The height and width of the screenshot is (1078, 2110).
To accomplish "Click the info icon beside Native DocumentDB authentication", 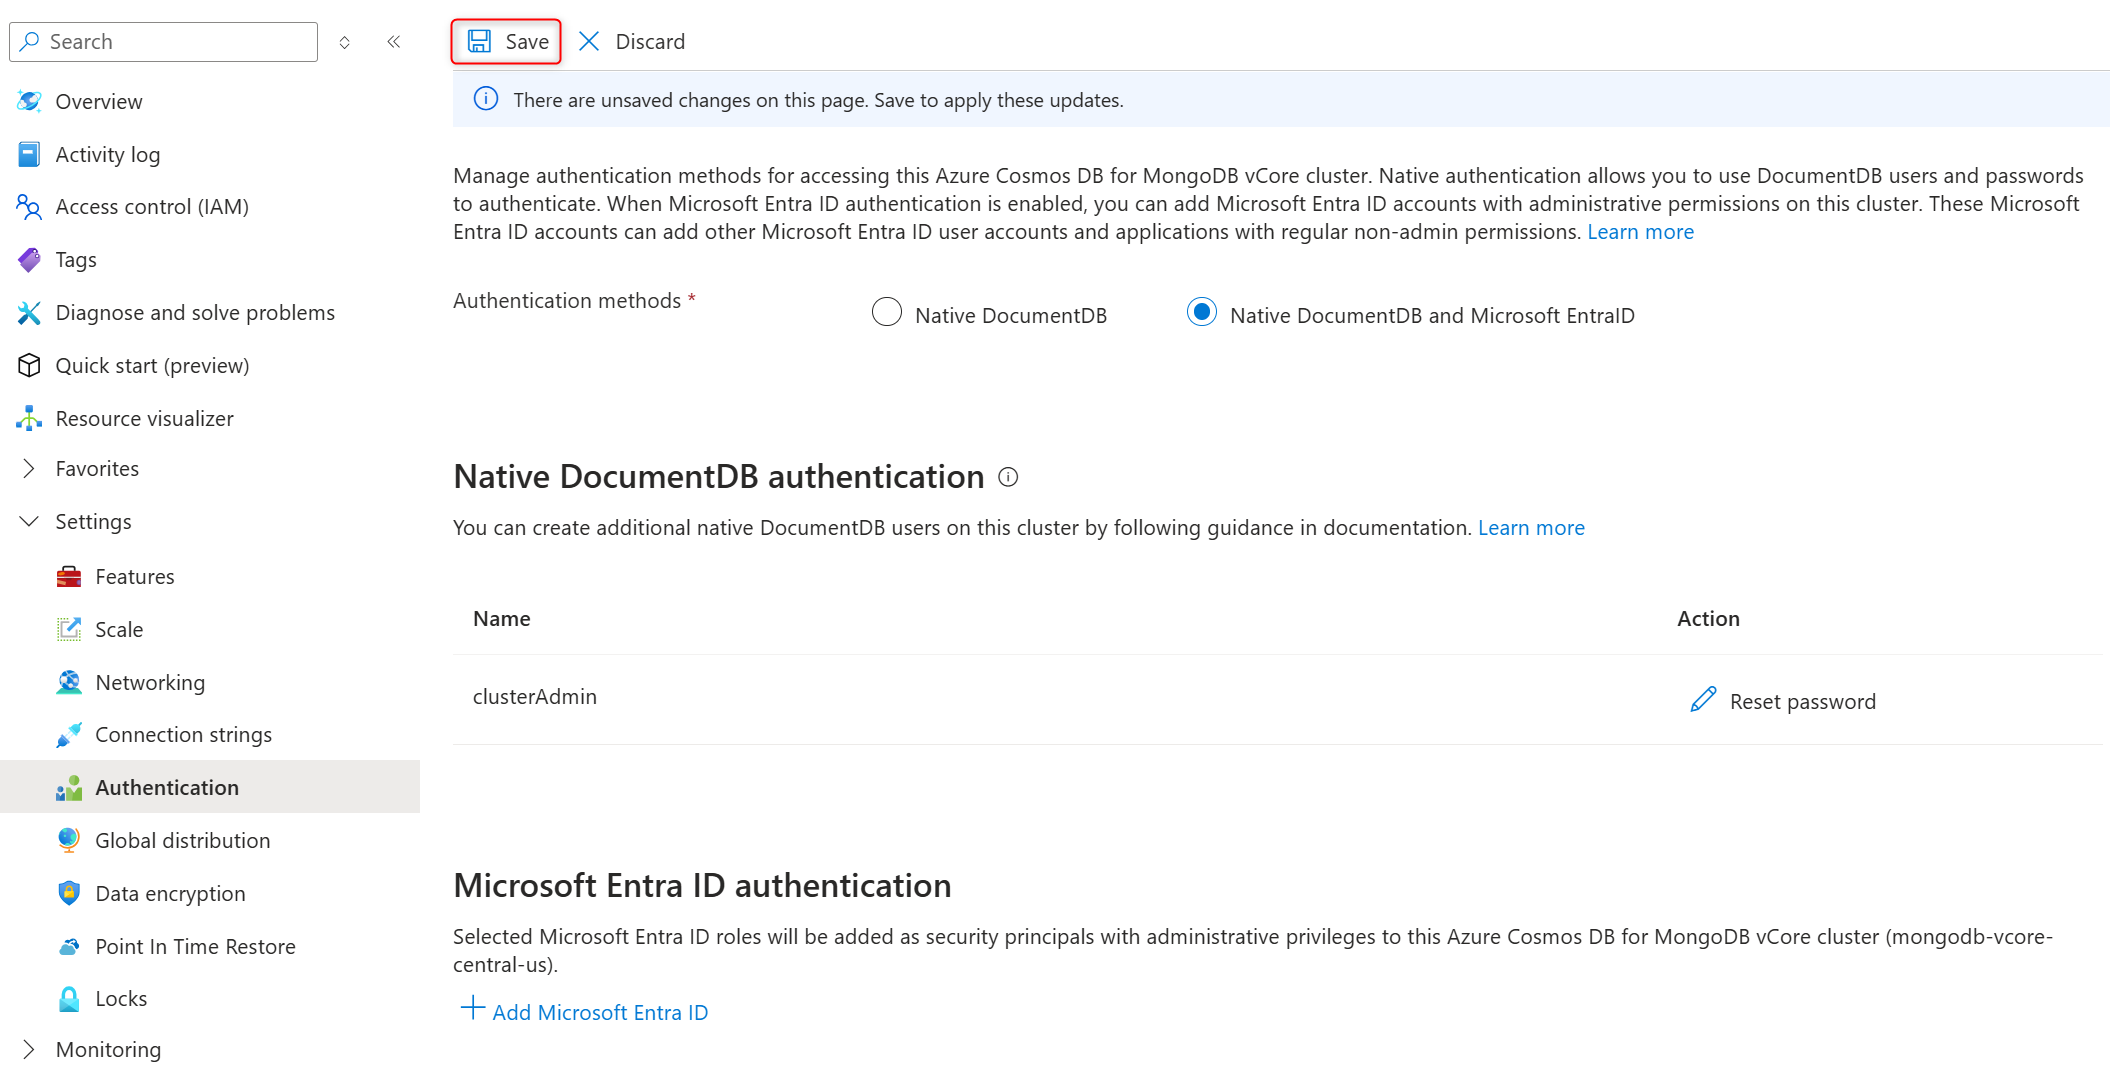I will 1008,477.
